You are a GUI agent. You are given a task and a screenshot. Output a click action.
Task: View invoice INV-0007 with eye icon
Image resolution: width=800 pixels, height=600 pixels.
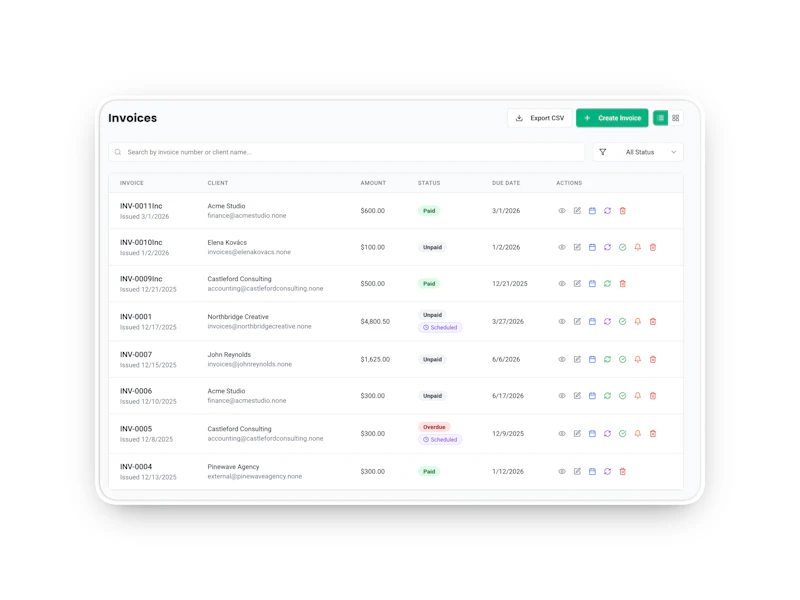[x=562, y=359]
